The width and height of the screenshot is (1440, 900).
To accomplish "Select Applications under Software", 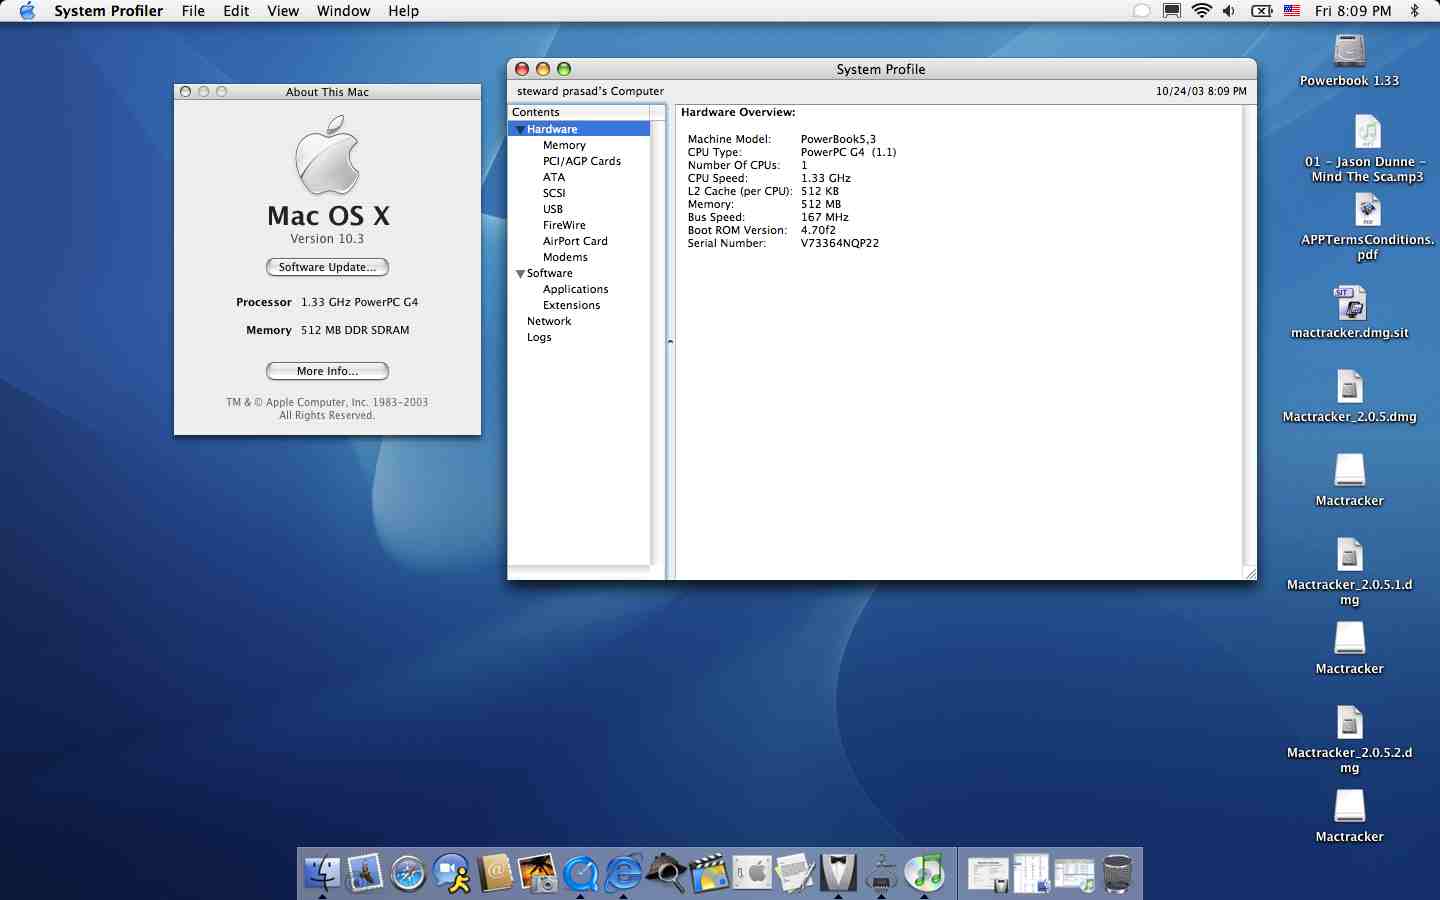I will point(575,289).
